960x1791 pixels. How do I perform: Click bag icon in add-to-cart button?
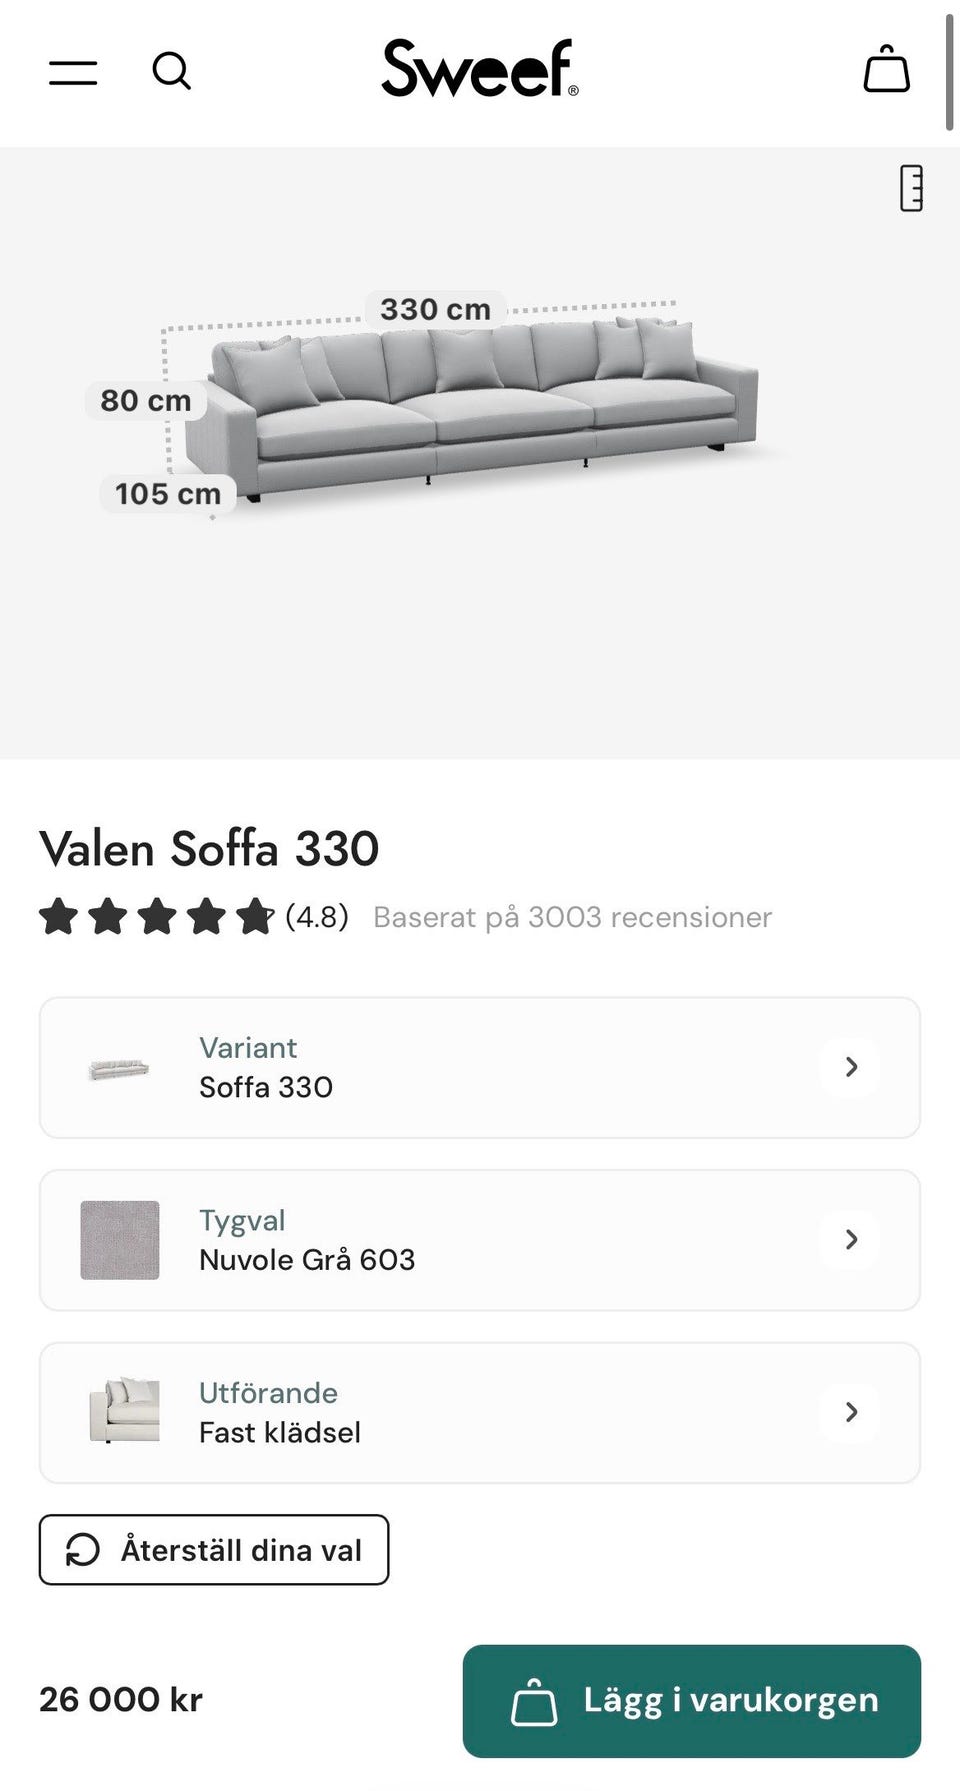(534, 1701)
